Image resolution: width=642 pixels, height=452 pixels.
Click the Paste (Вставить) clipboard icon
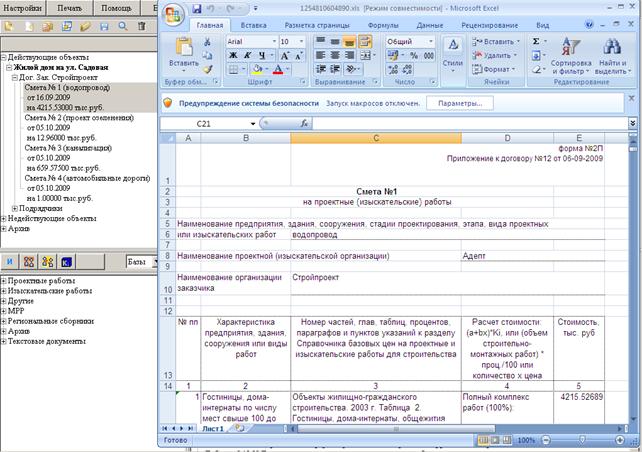point(184,47)
